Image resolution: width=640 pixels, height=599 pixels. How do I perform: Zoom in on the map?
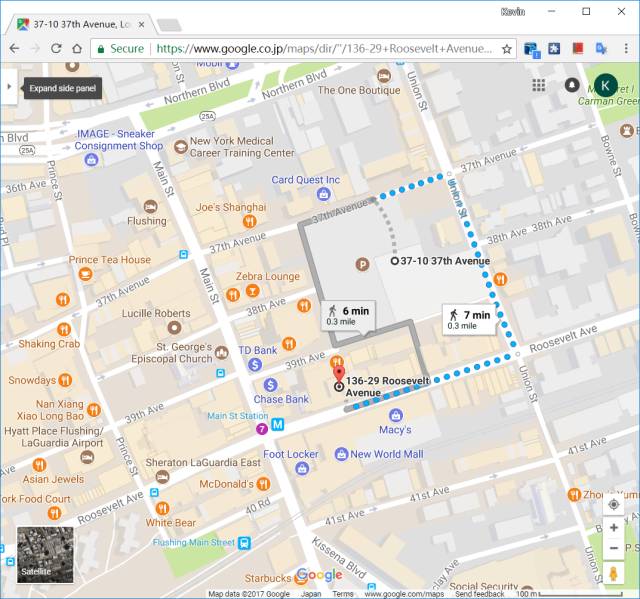[x=613, y=528]
